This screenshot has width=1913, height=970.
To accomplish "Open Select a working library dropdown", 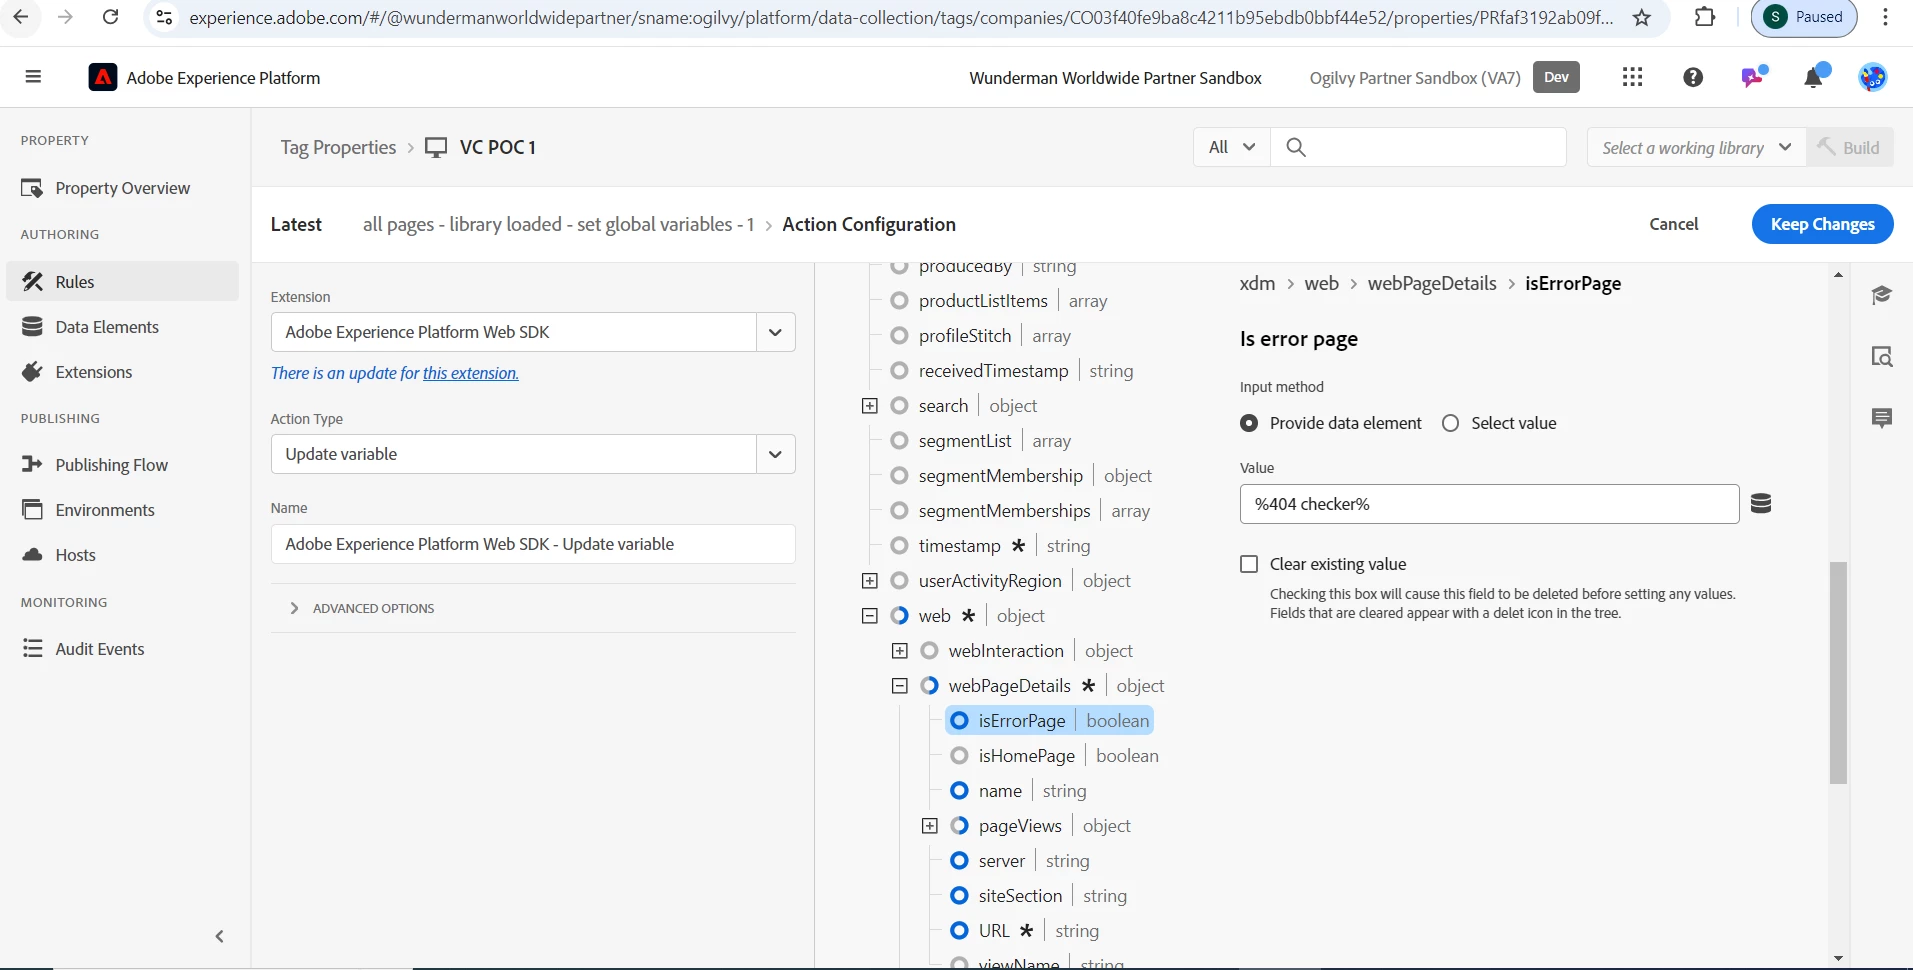I will click(1697, 147).
